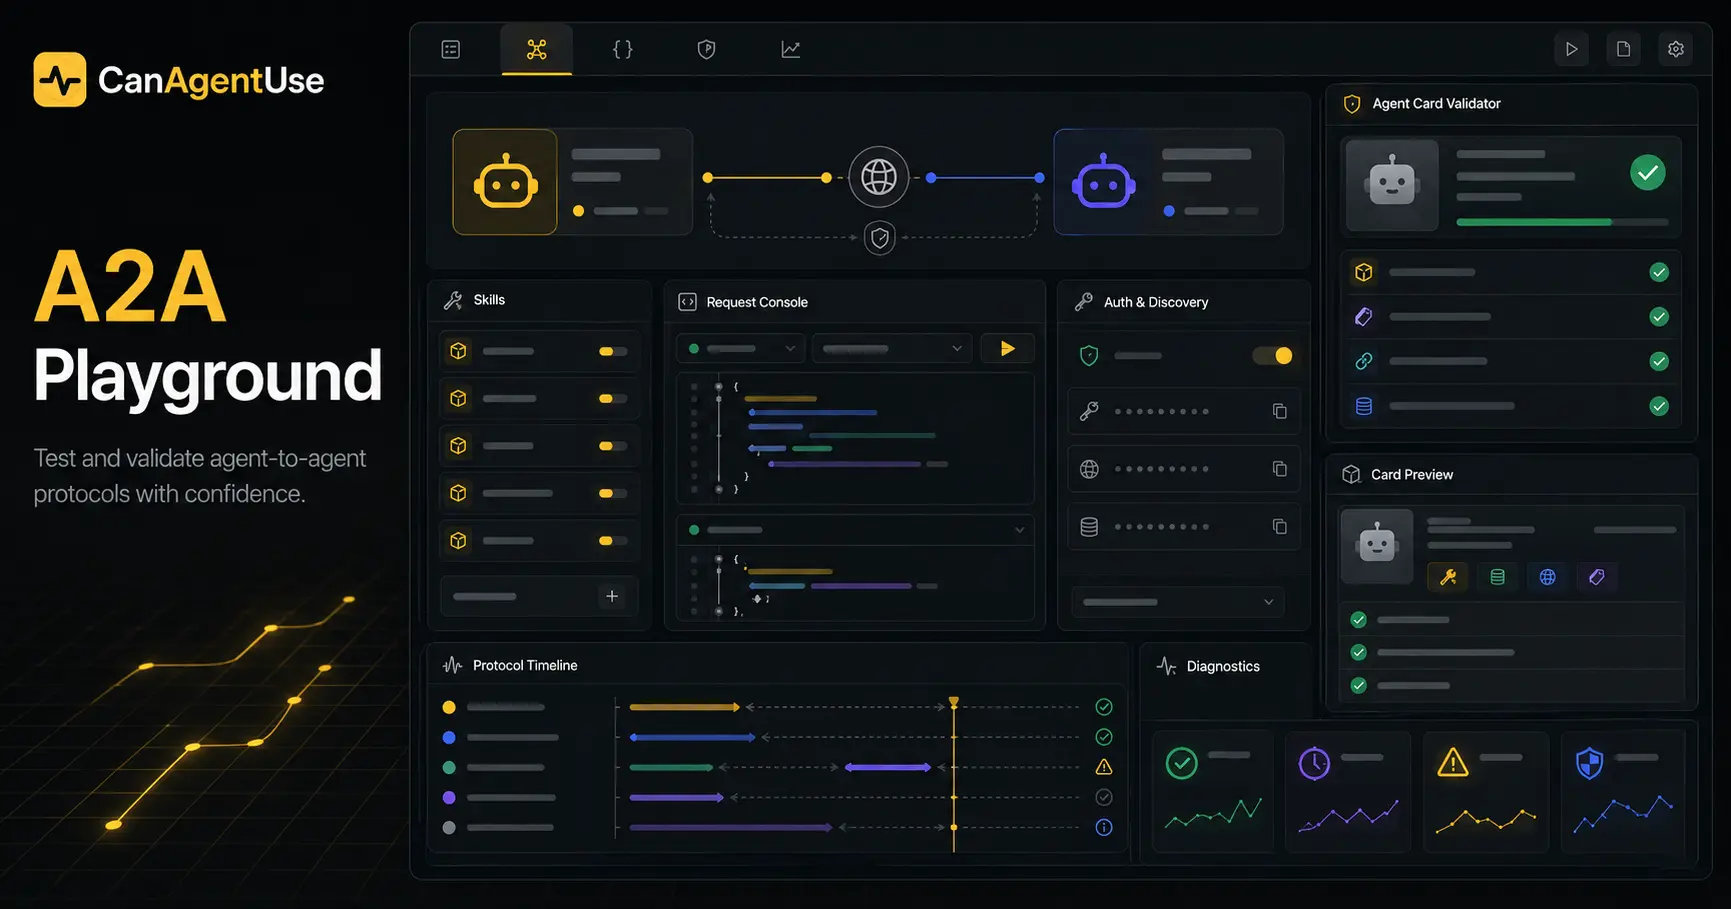The width and height of the screenshot is (1731, 909).
Task: Open the yellow warning diagnostics card
Action: [1485, 791]
